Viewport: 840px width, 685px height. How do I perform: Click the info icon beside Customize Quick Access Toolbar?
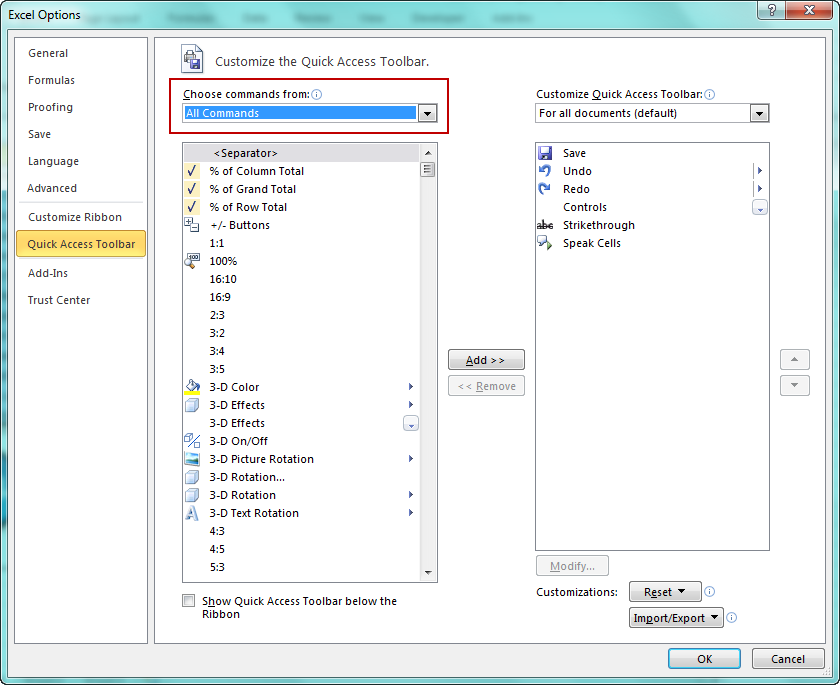(710, 95)
